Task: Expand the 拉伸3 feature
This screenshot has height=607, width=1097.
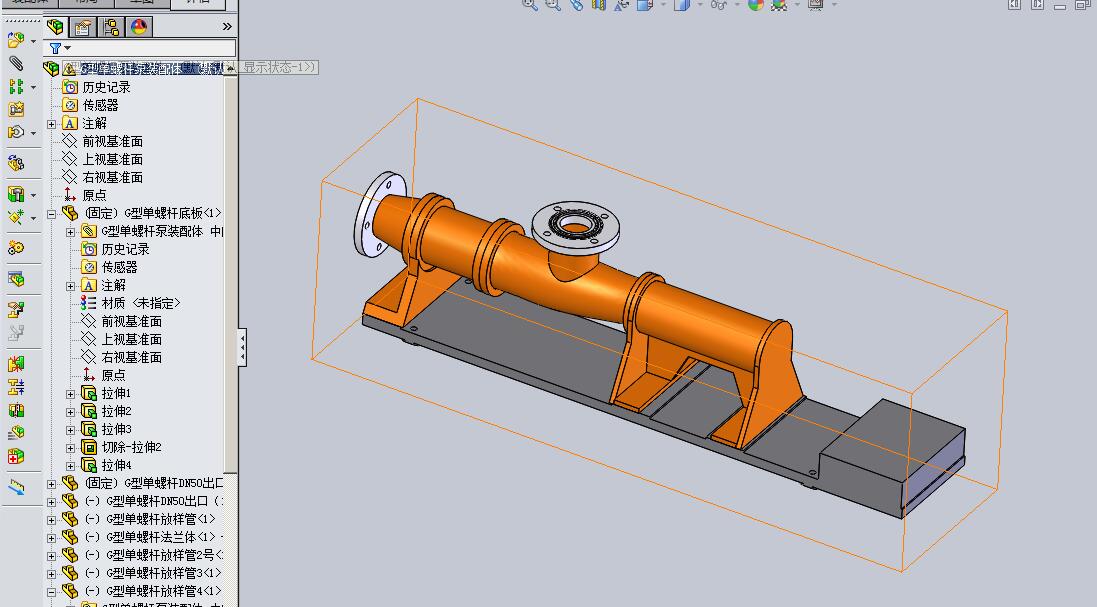Action: pyautogui.click(x=71, y=430)
